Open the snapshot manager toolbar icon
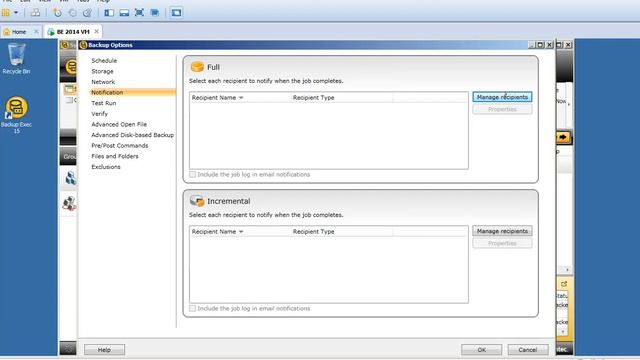Viewport: 640px width, 360px height. pos(87,13)
